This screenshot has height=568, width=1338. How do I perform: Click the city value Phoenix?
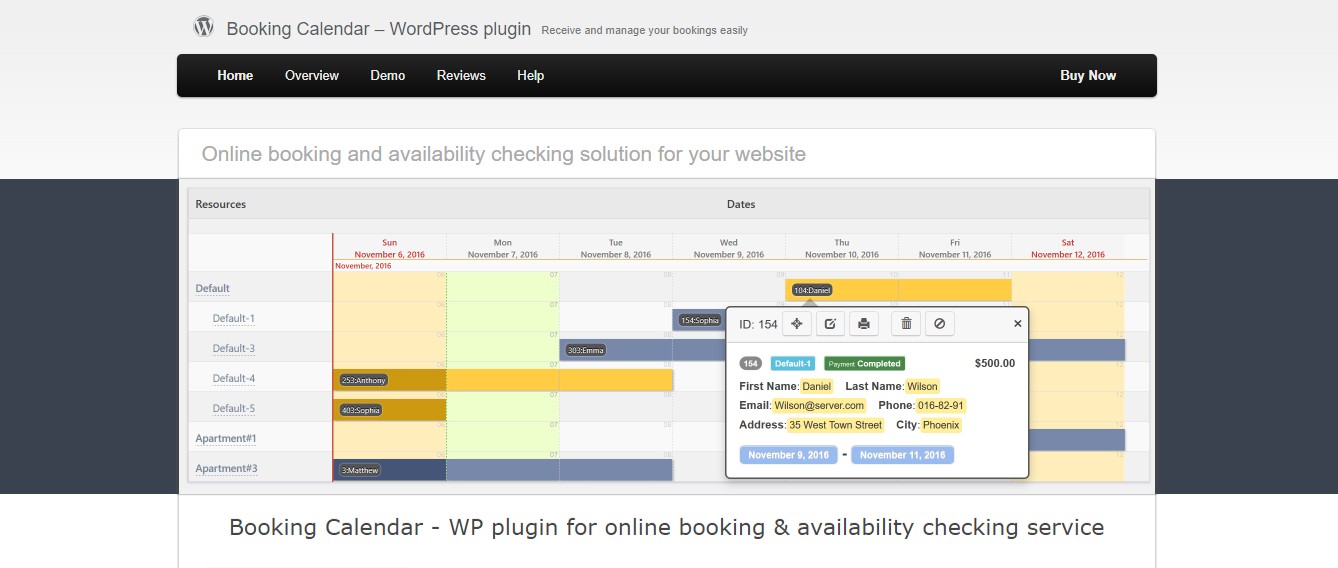point(941,425)
